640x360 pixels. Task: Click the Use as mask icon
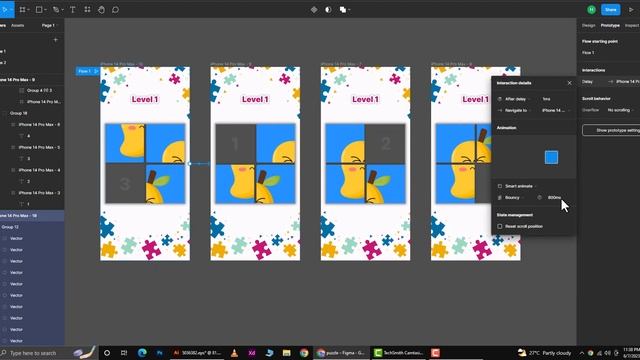[x=328, y=10]
